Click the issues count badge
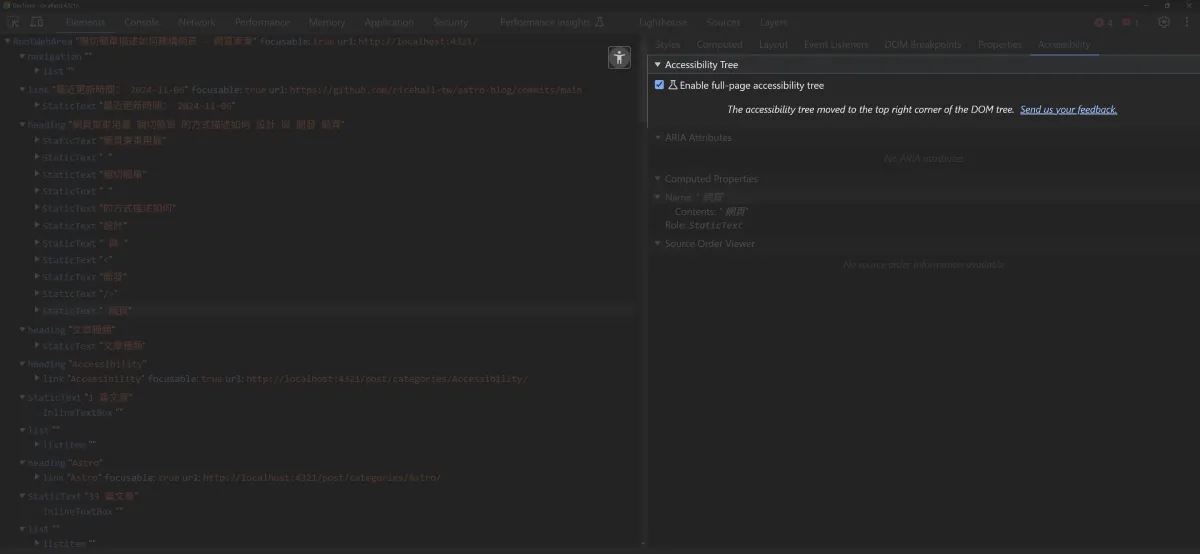 coord(1130,22)
